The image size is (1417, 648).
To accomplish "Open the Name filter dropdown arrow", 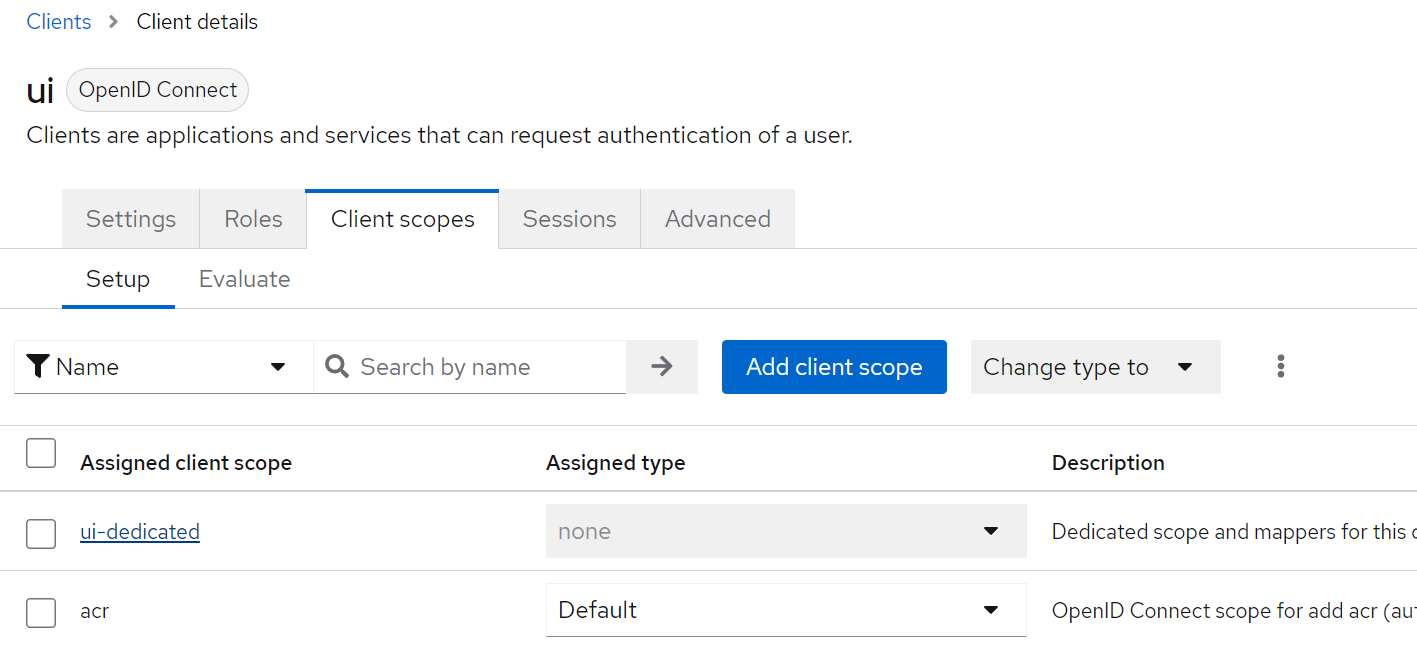I will click(x=277, y=367).
